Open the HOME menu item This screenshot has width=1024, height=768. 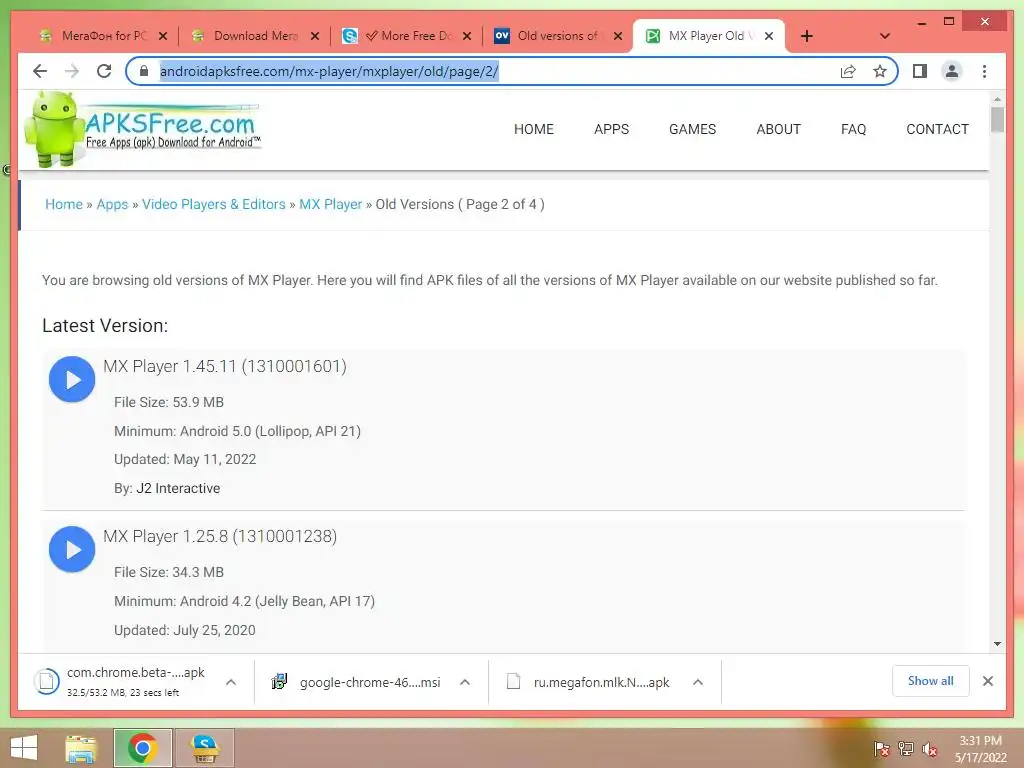pos(534,129)
